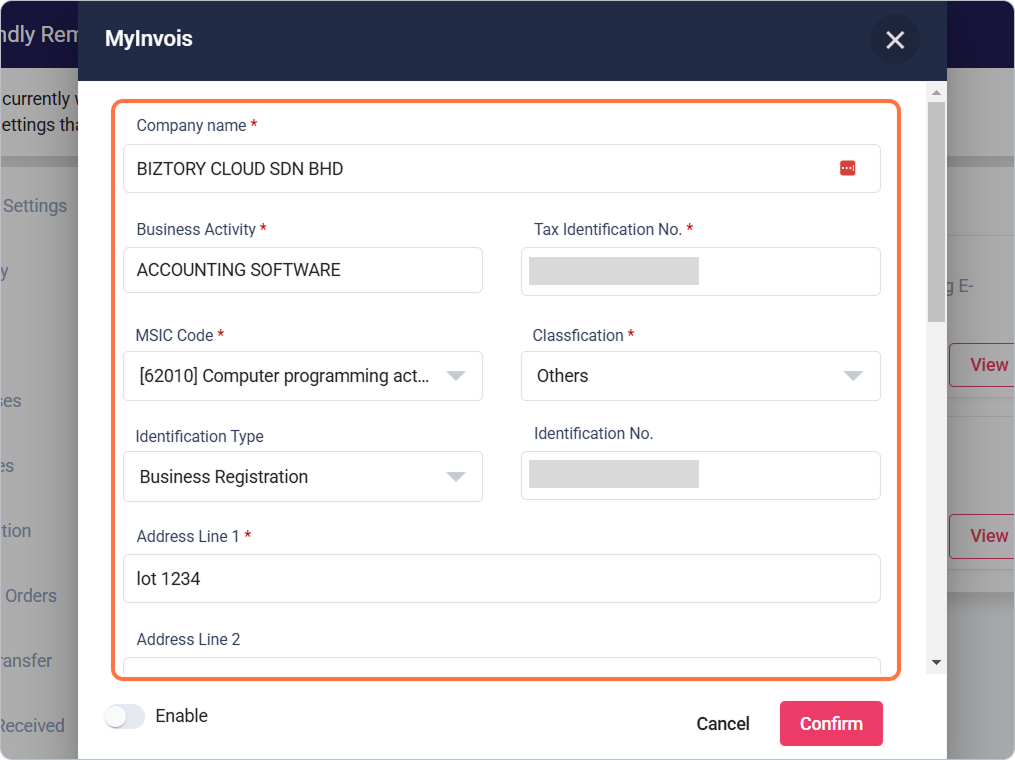The image size is (1015, 760).
Task: Select Settings in background sidebar
Action: tap(35, 206)
